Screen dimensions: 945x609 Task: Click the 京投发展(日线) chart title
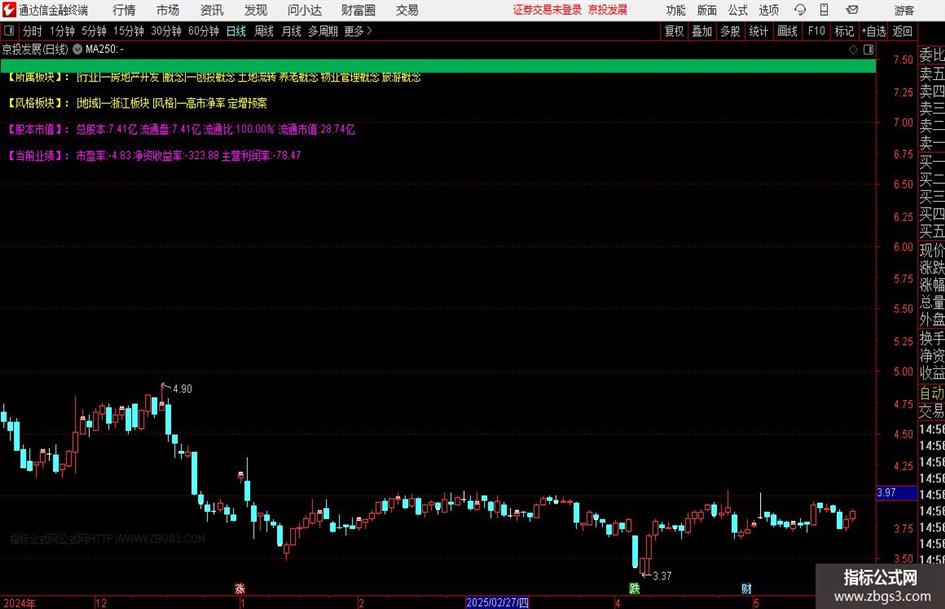click(x=35, y=49)
